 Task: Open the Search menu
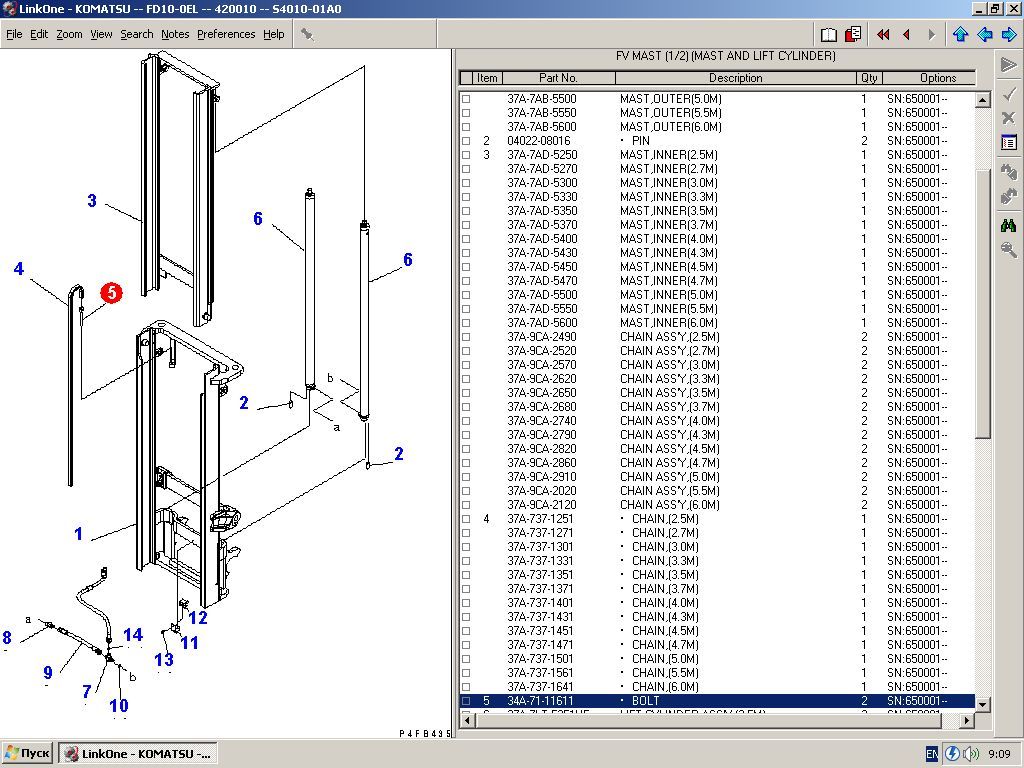point(136,34)
